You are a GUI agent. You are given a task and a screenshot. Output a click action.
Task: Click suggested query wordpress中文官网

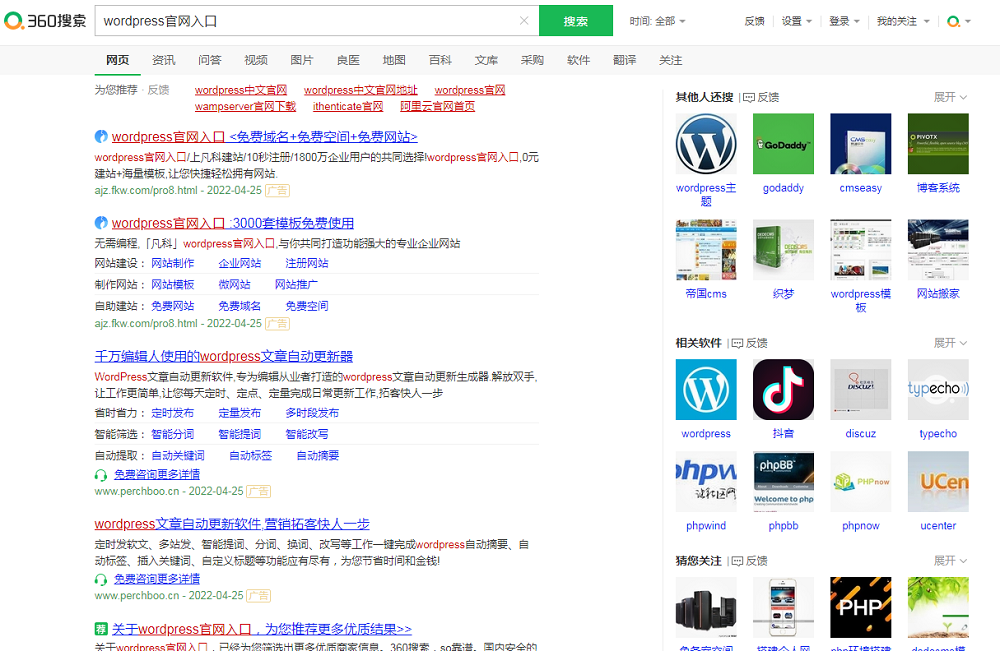coord(240,90)
